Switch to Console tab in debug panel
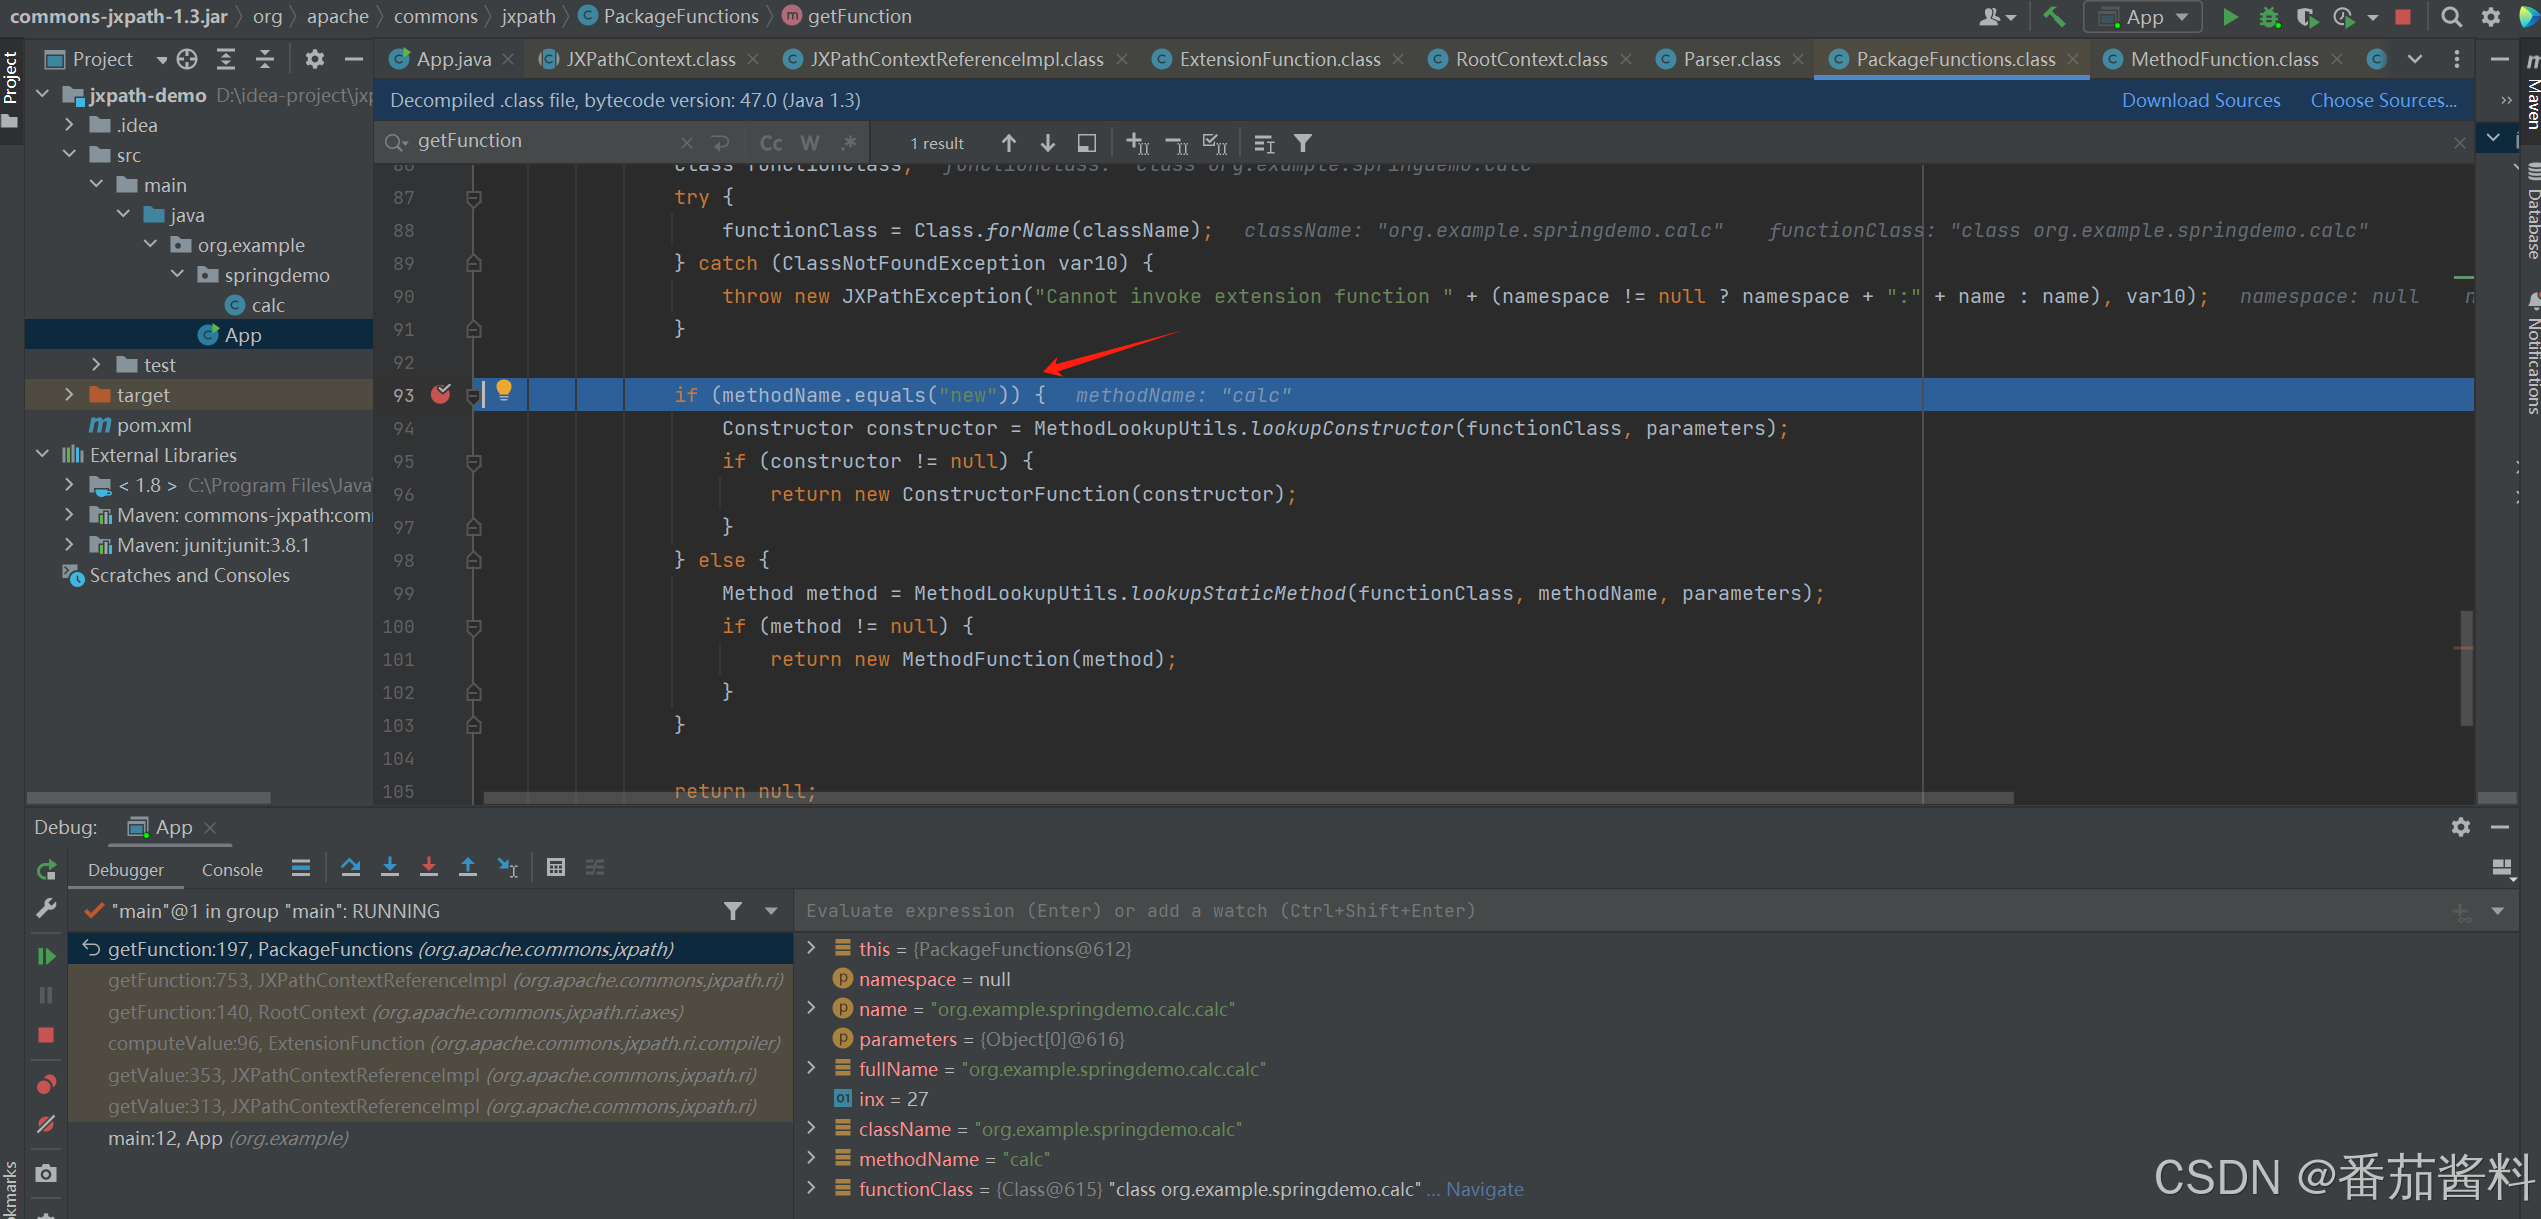The height and width of the screenshot is (1219, 2541). pos(232,870)
